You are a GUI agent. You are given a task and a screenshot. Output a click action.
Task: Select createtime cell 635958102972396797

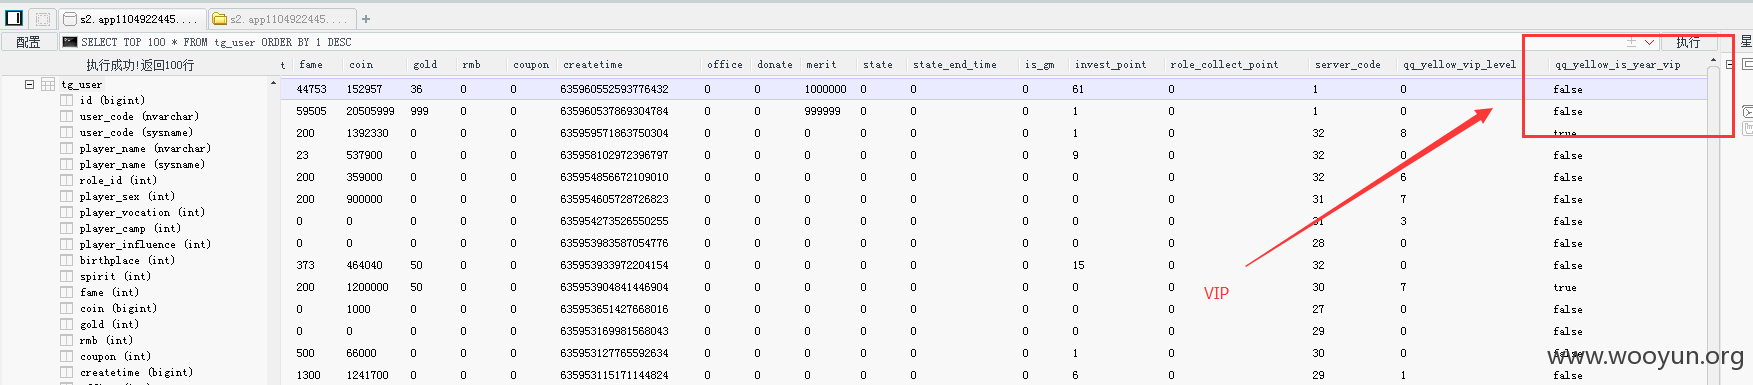coord(614,155)
